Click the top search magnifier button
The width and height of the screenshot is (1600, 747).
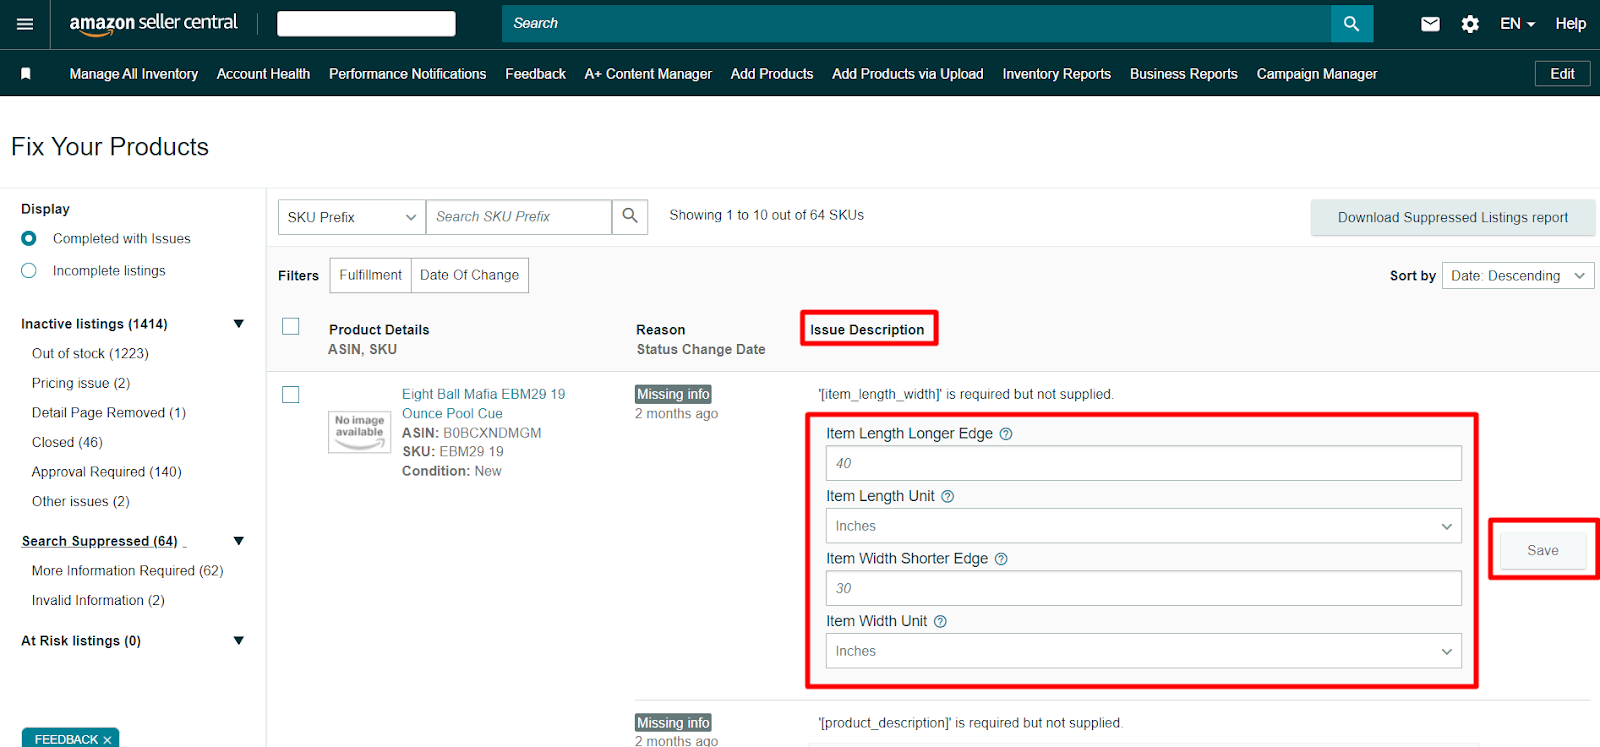tap(1351, 23)
